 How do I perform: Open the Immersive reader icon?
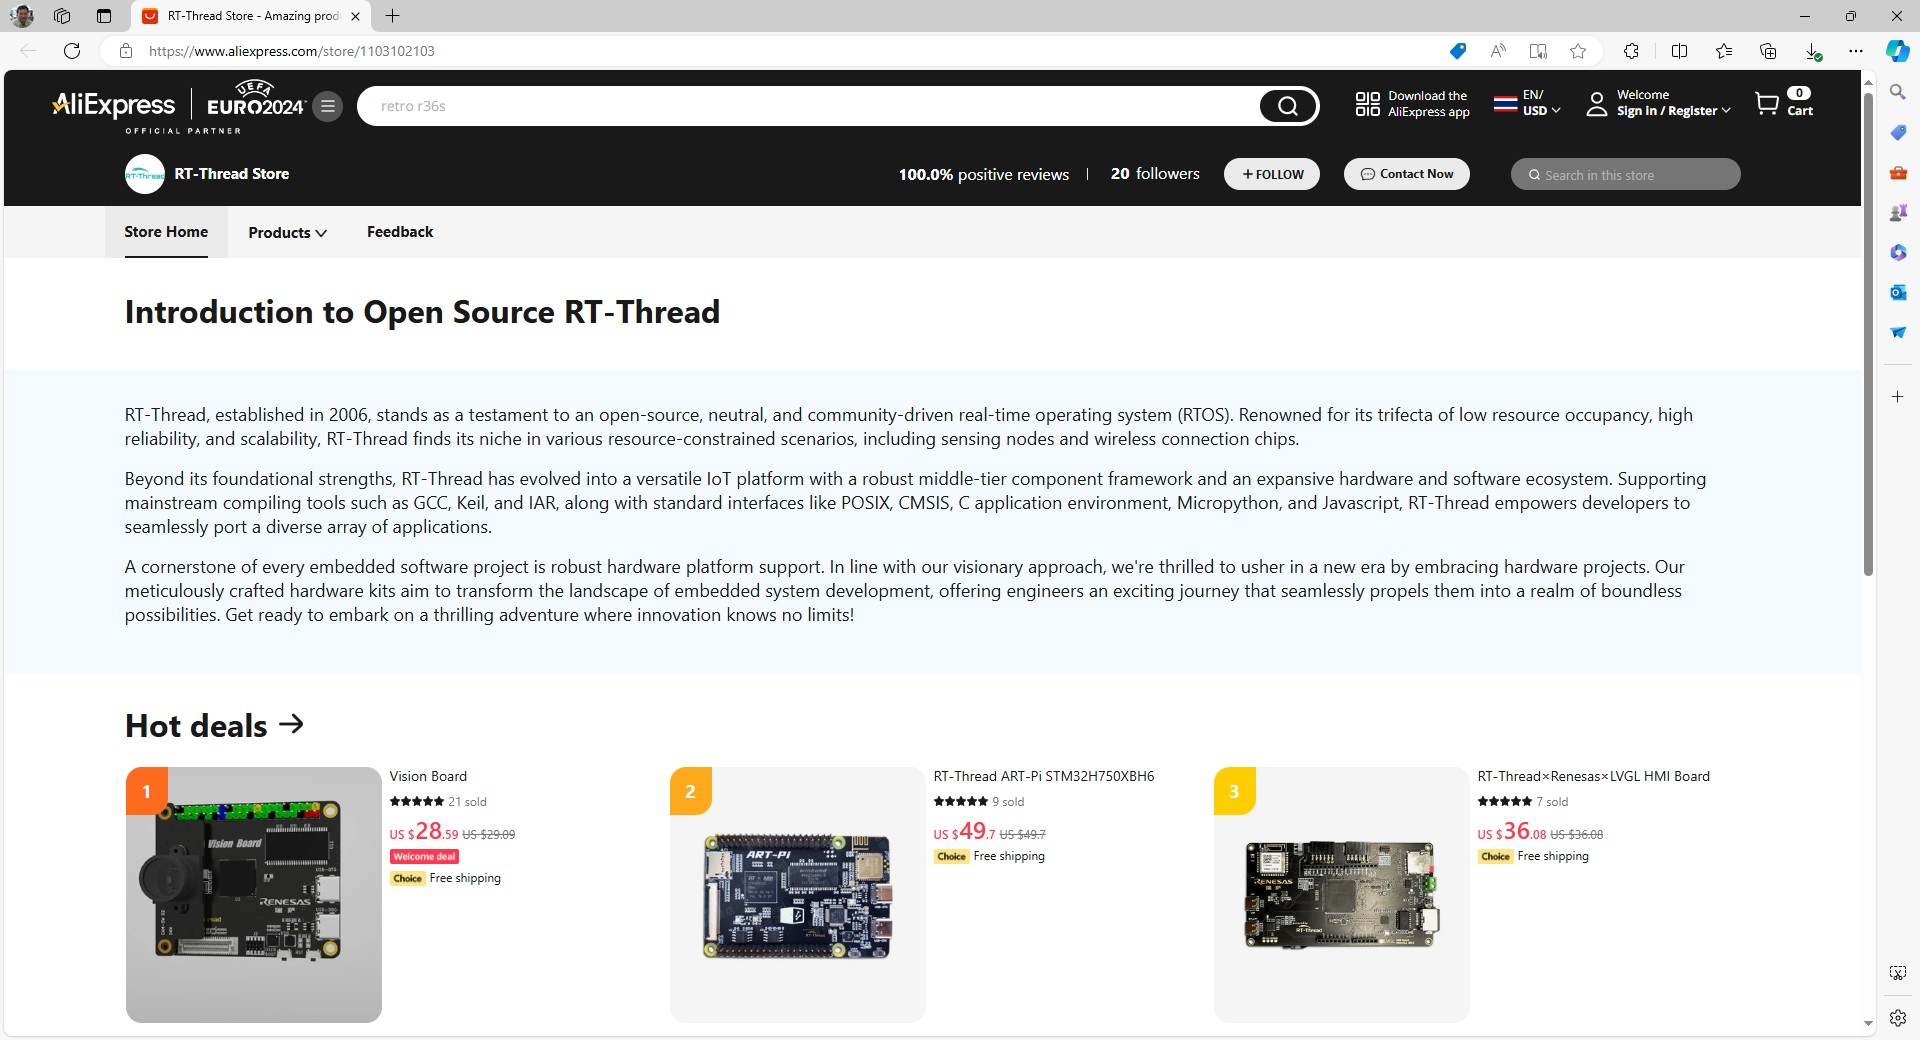pos(1538,51)
